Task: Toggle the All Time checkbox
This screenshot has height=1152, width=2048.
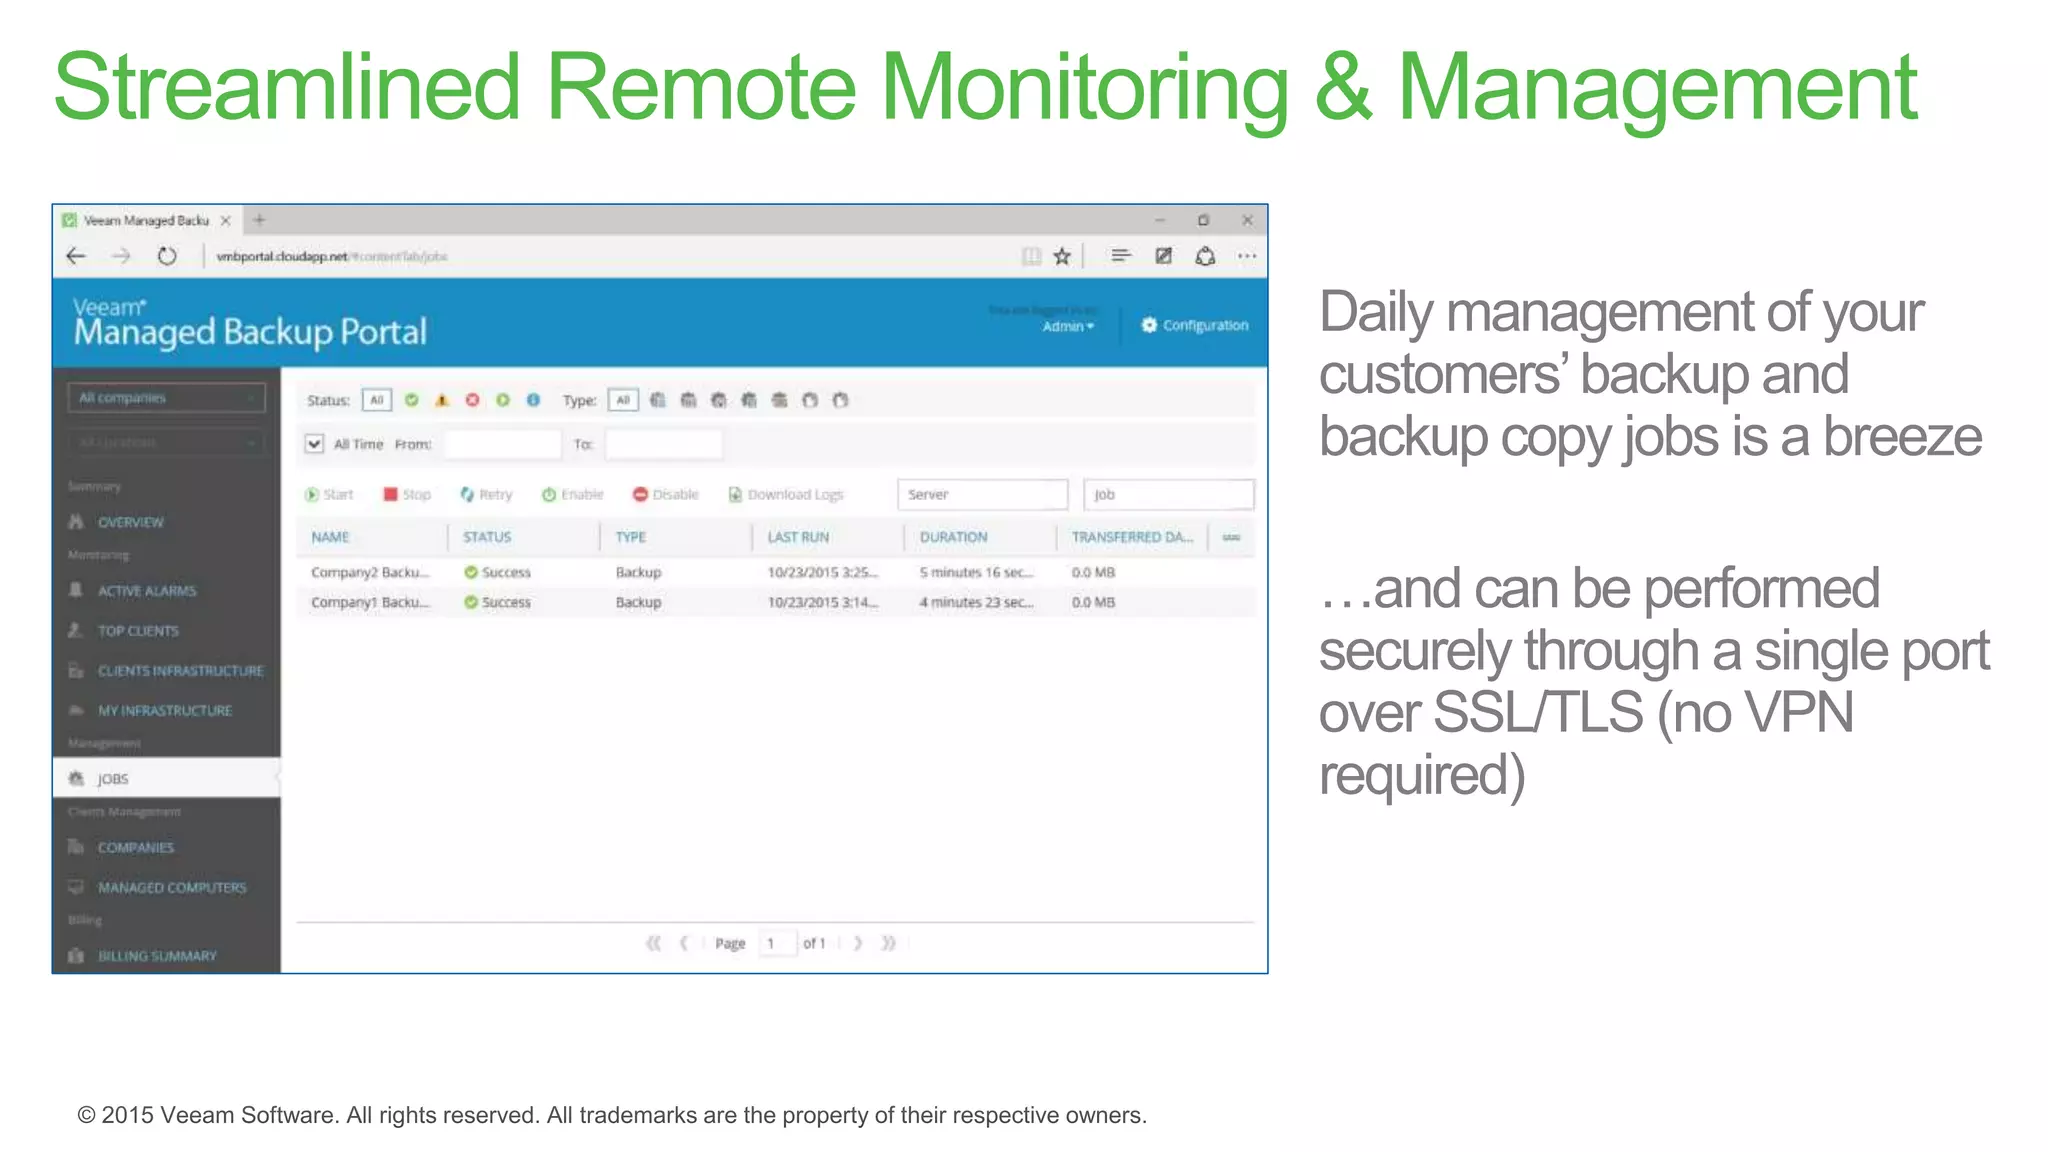Action: coord(314,443)
